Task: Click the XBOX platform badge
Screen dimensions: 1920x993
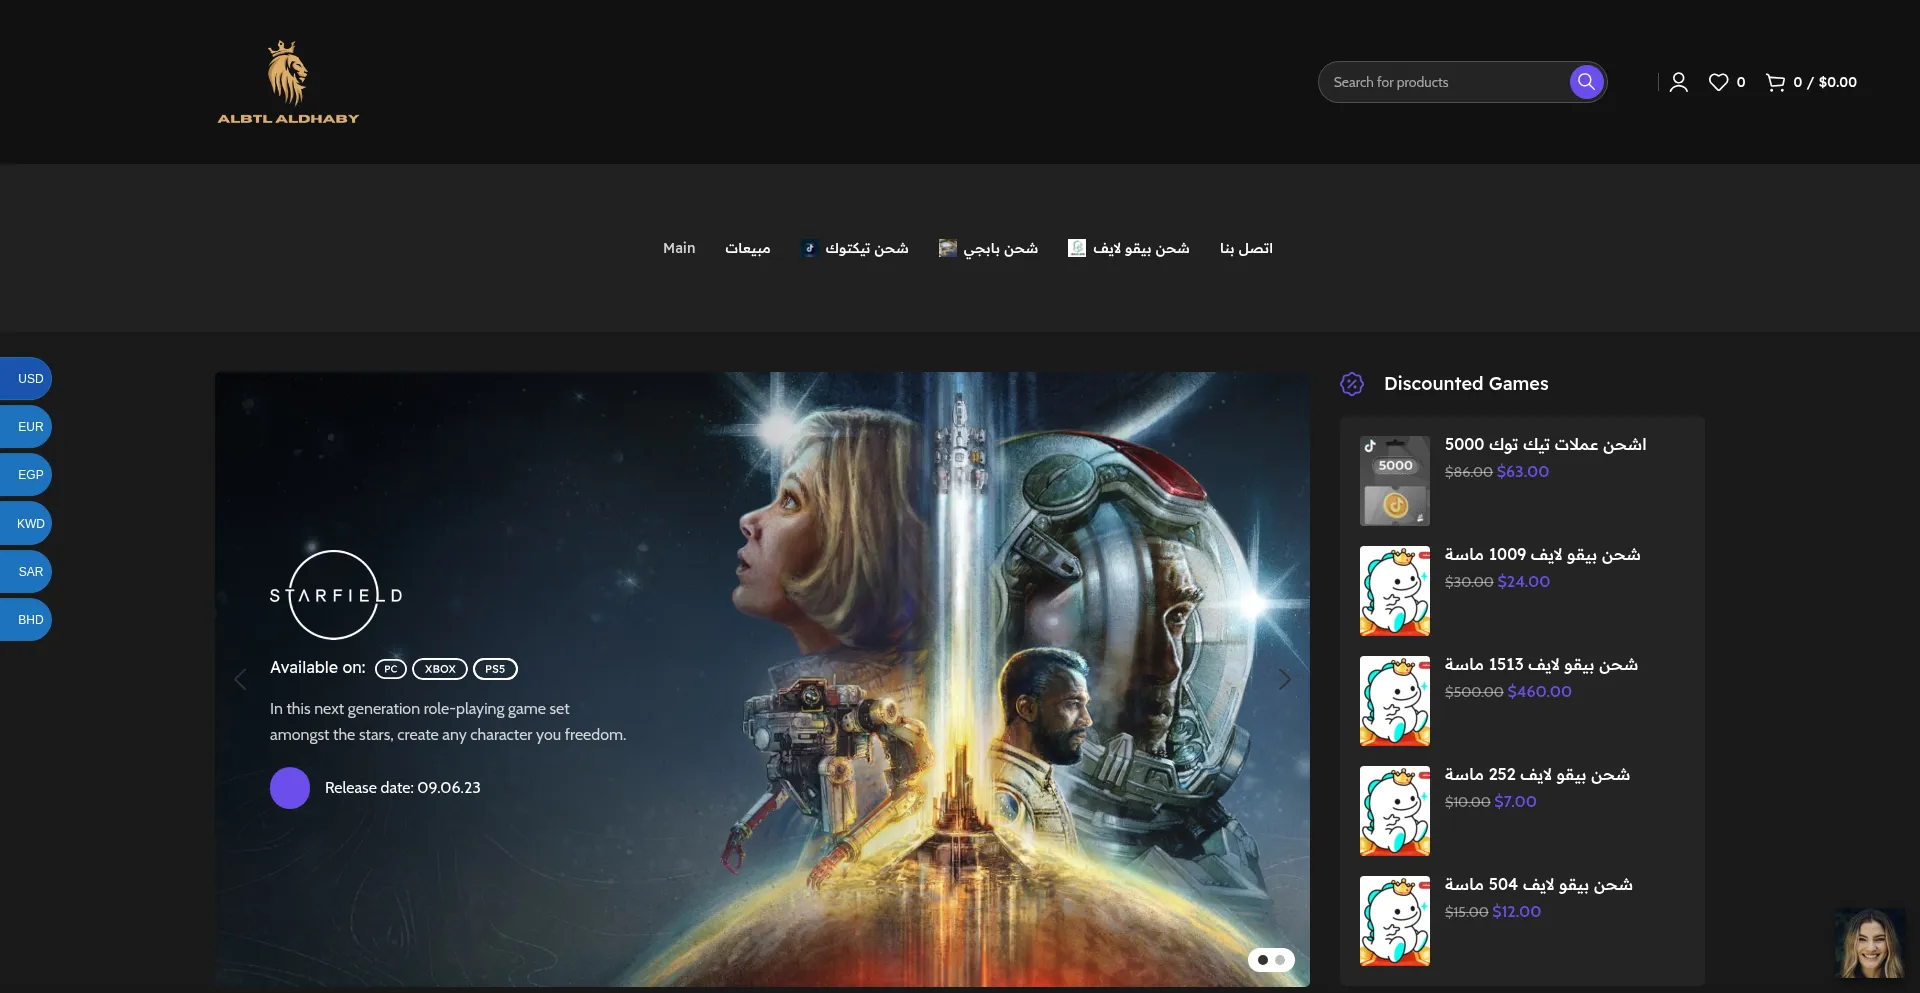Action: pyautogui.click(x=440, y=669)
